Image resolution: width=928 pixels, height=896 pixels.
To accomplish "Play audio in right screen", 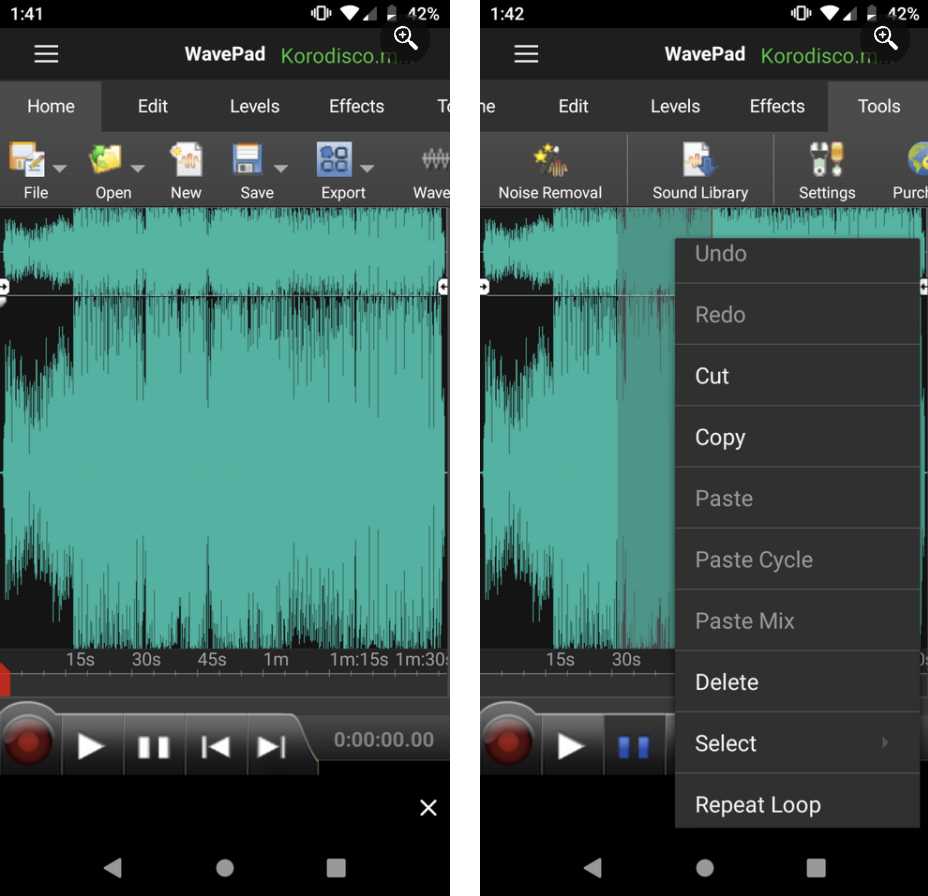I will click(571, 746).
